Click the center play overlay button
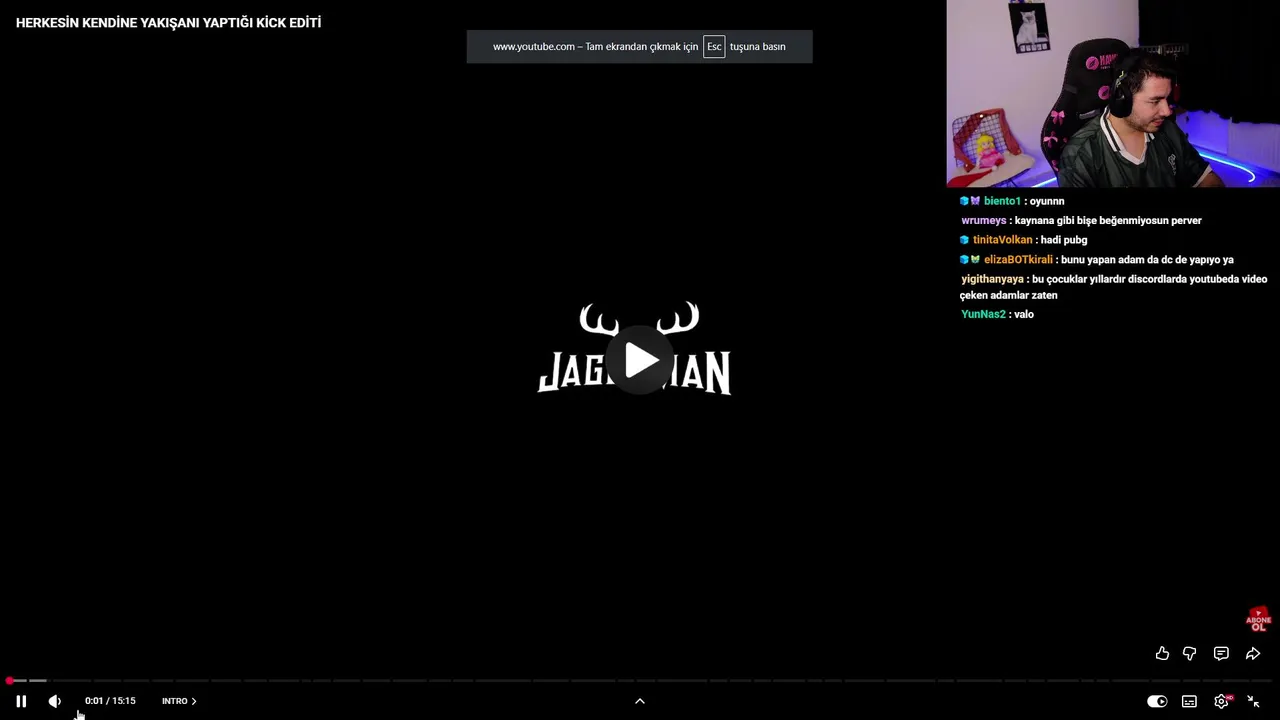Screen dimensions: 1280x720 coord(640,360)
